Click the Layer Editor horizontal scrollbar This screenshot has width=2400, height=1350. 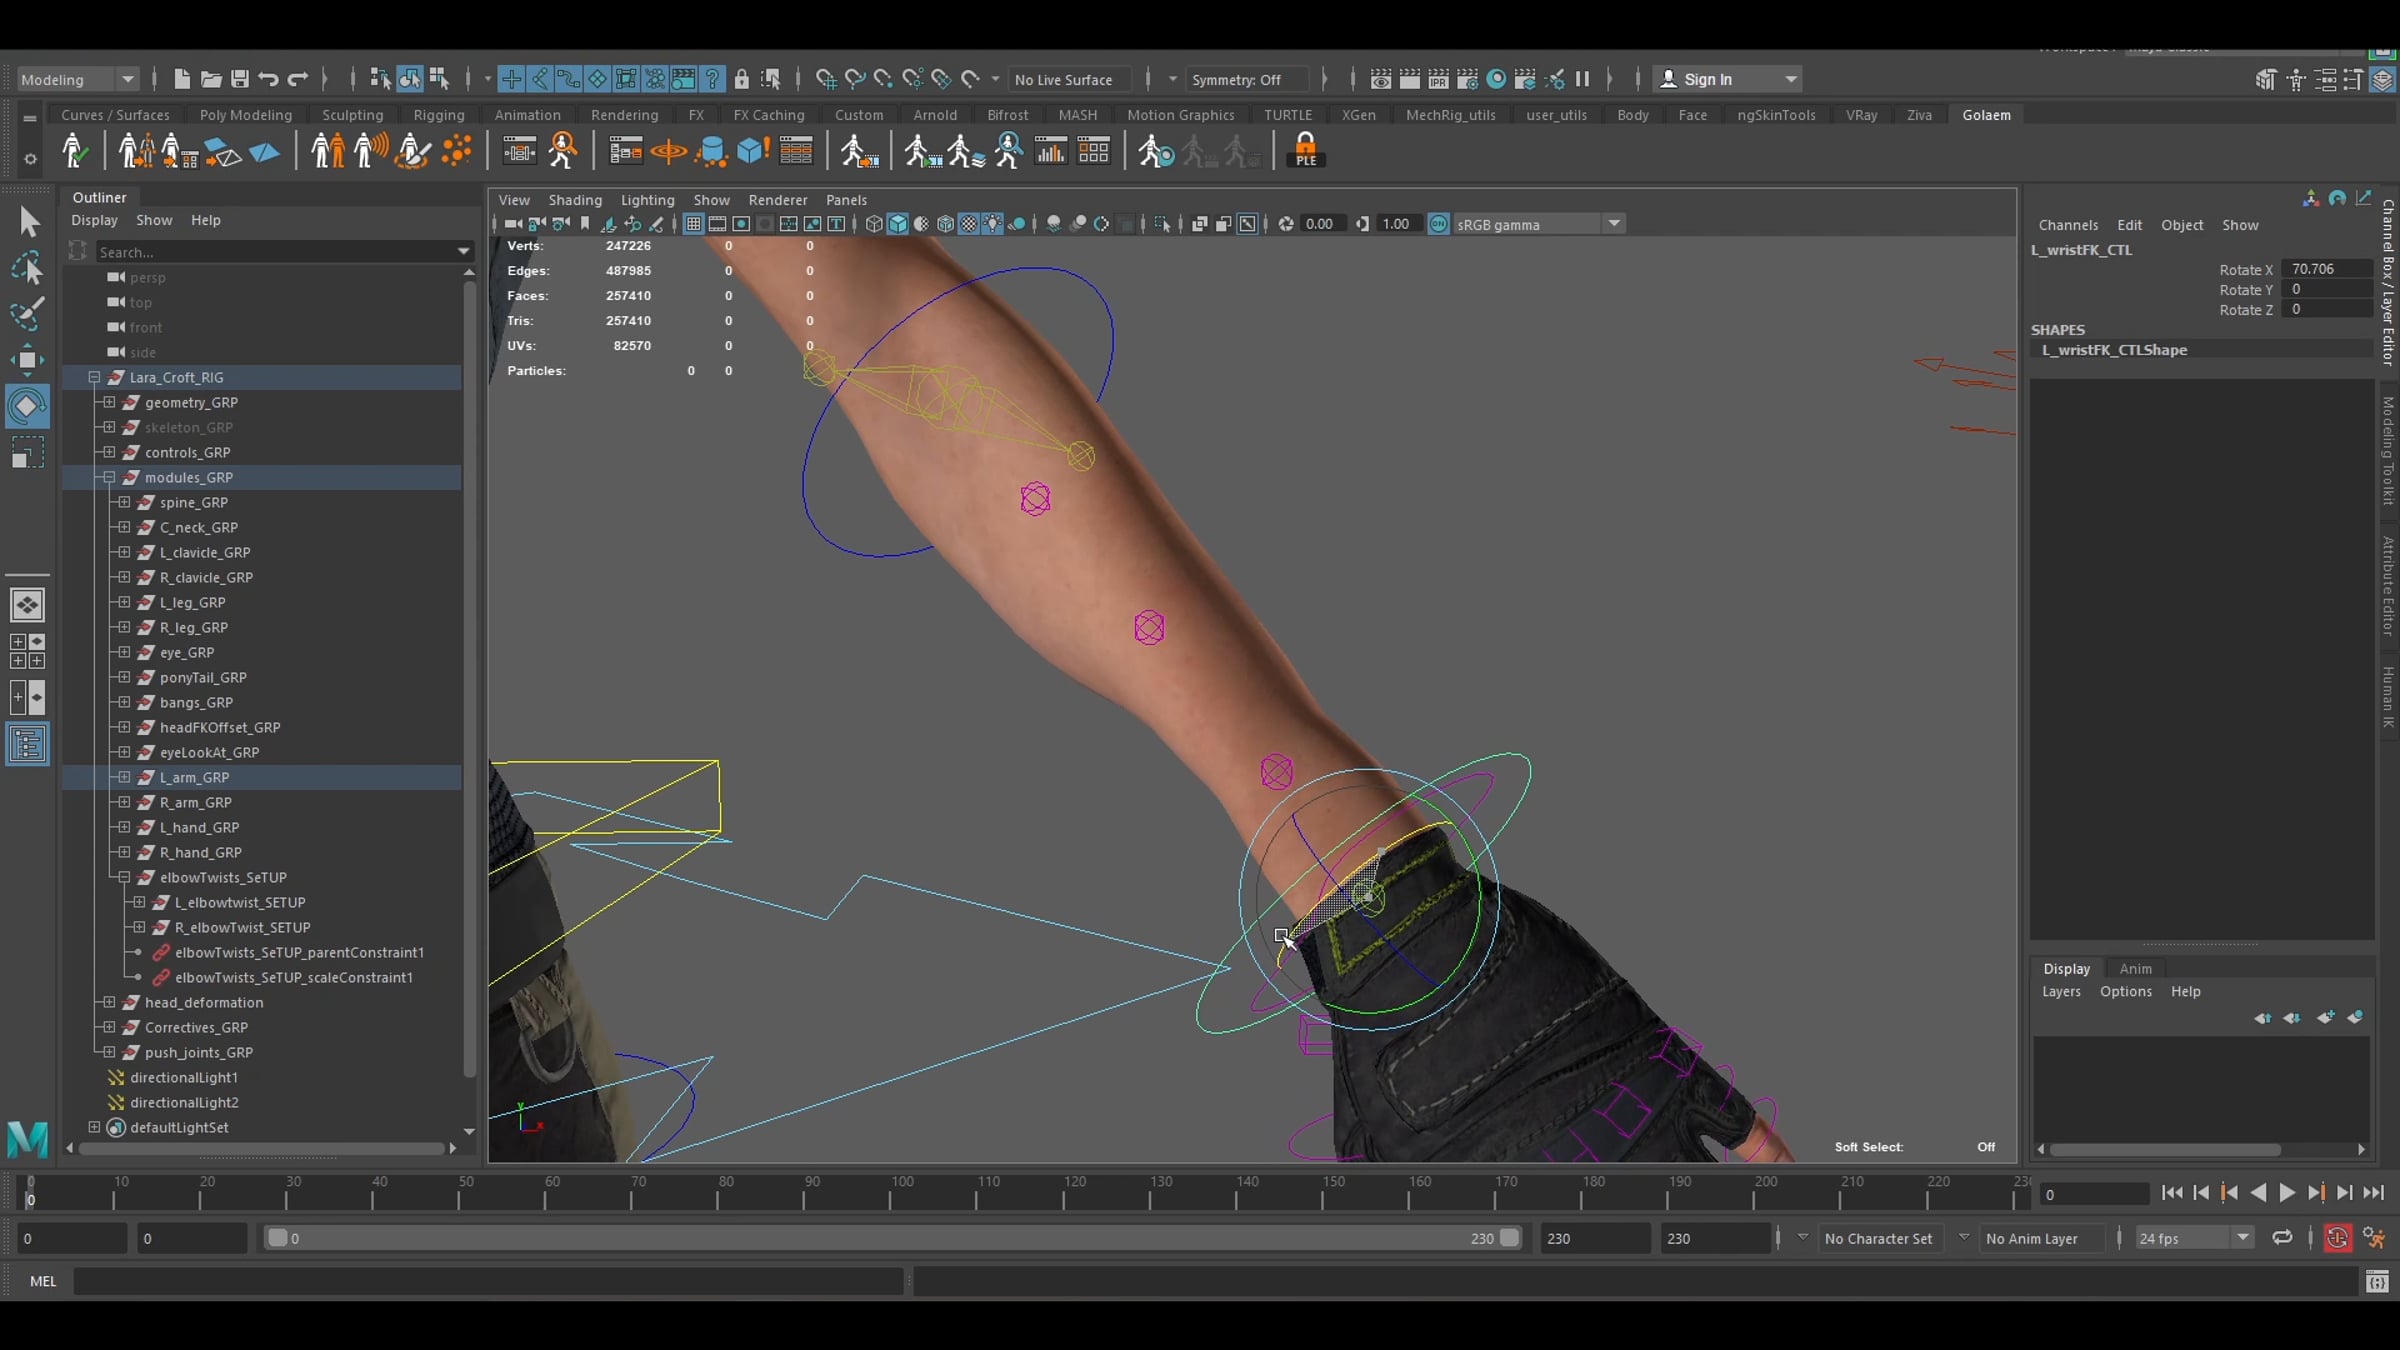(2165, 1149)
